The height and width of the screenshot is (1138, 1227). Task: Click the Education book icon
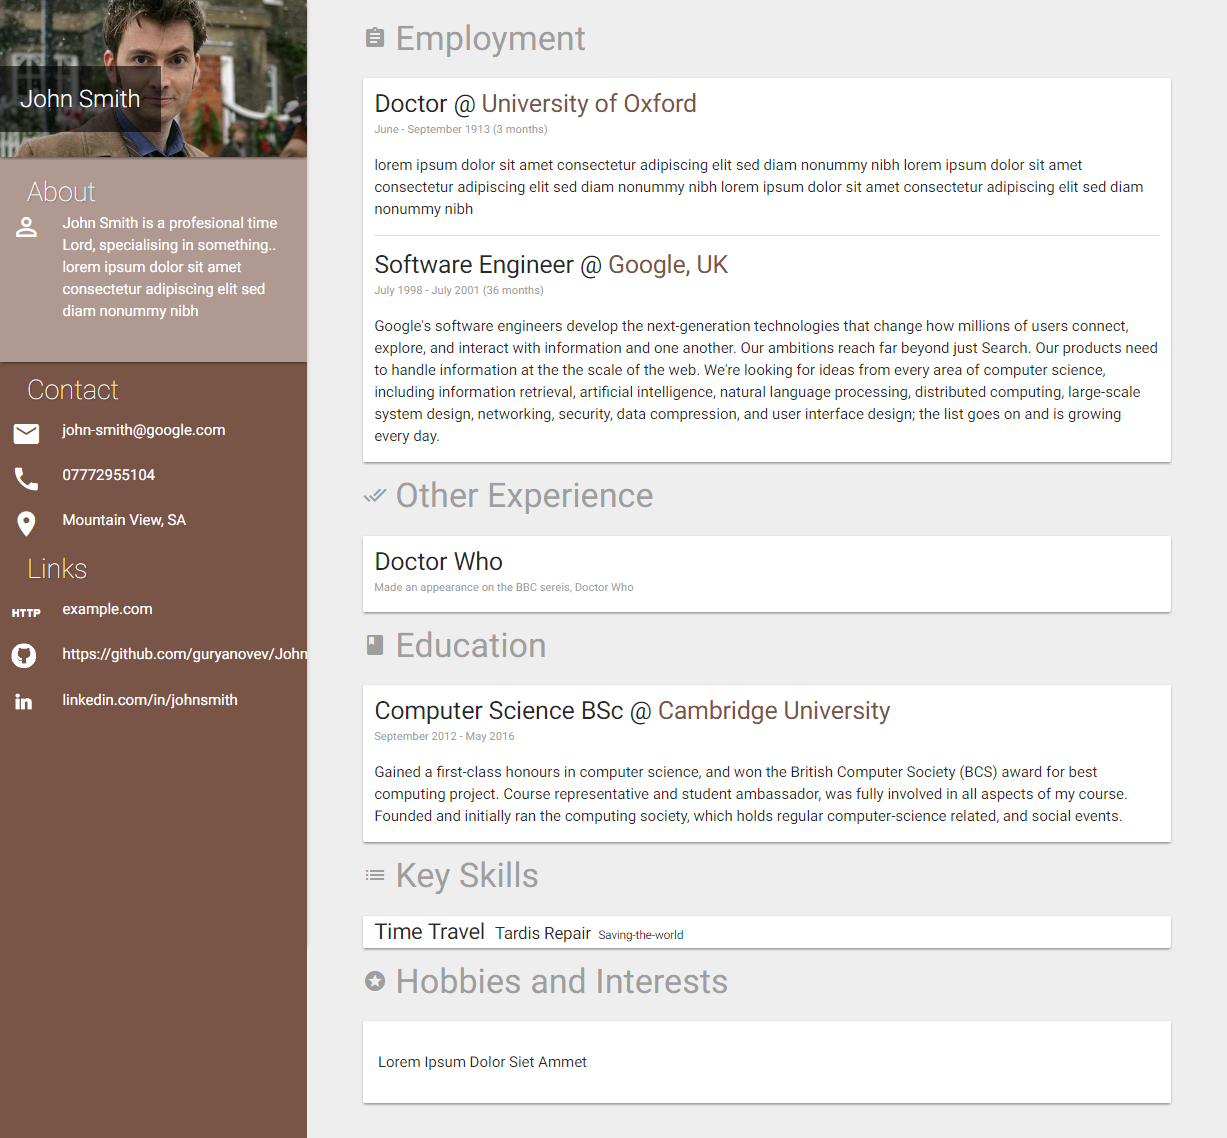(x=375, y=645)
